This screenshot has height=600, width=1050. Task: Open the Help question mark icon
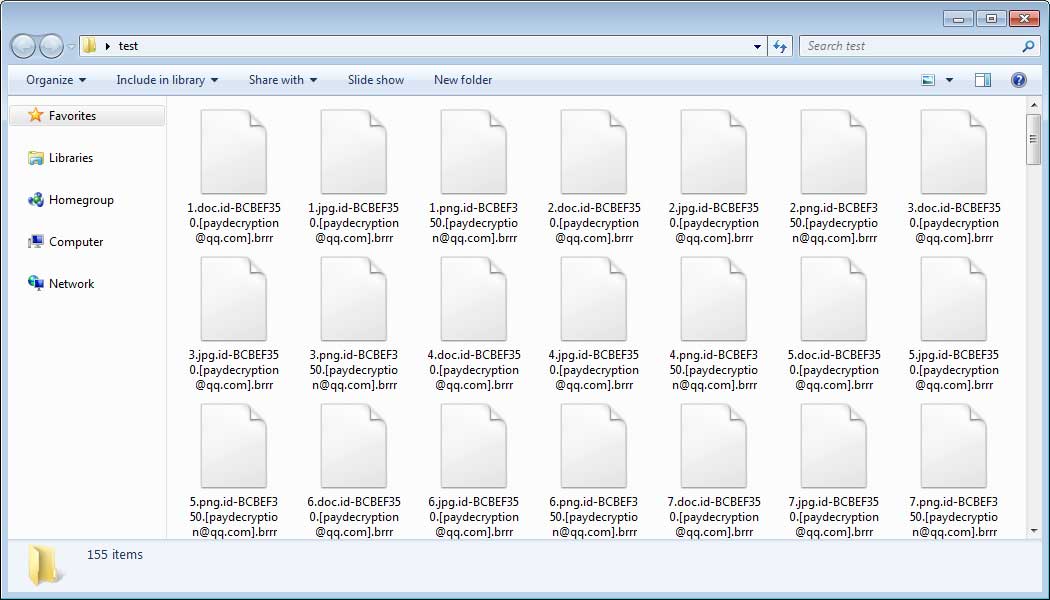[x=1019, y=80]
